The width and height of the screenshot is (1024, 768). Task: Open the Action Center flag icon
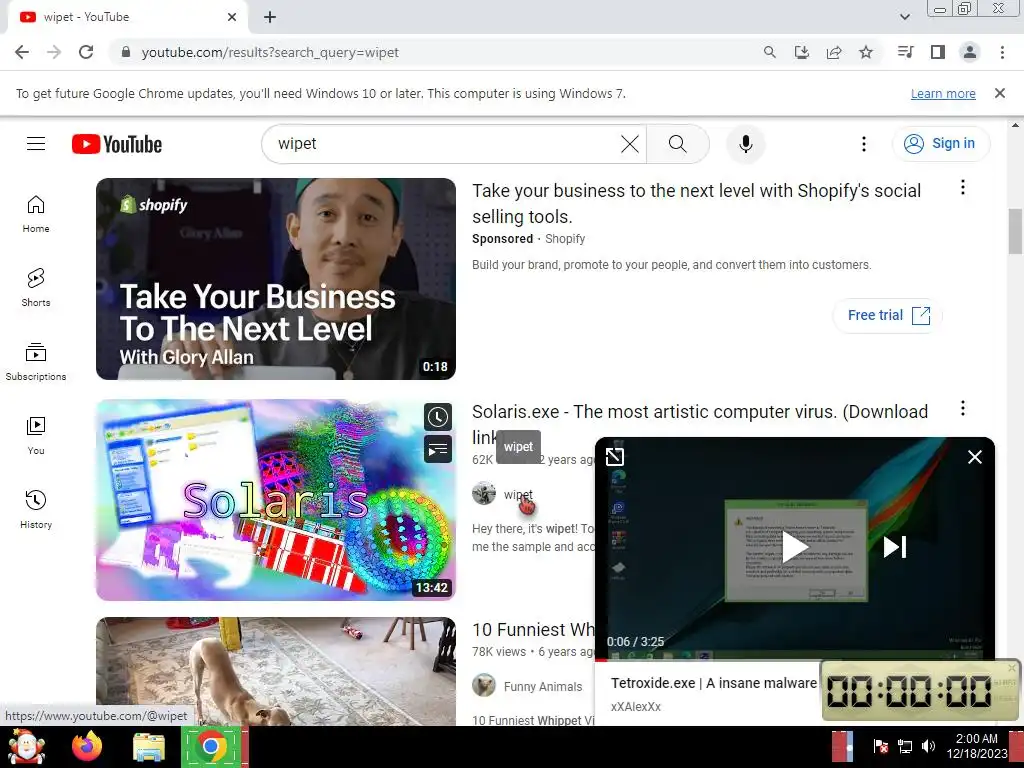click(881, 746)
